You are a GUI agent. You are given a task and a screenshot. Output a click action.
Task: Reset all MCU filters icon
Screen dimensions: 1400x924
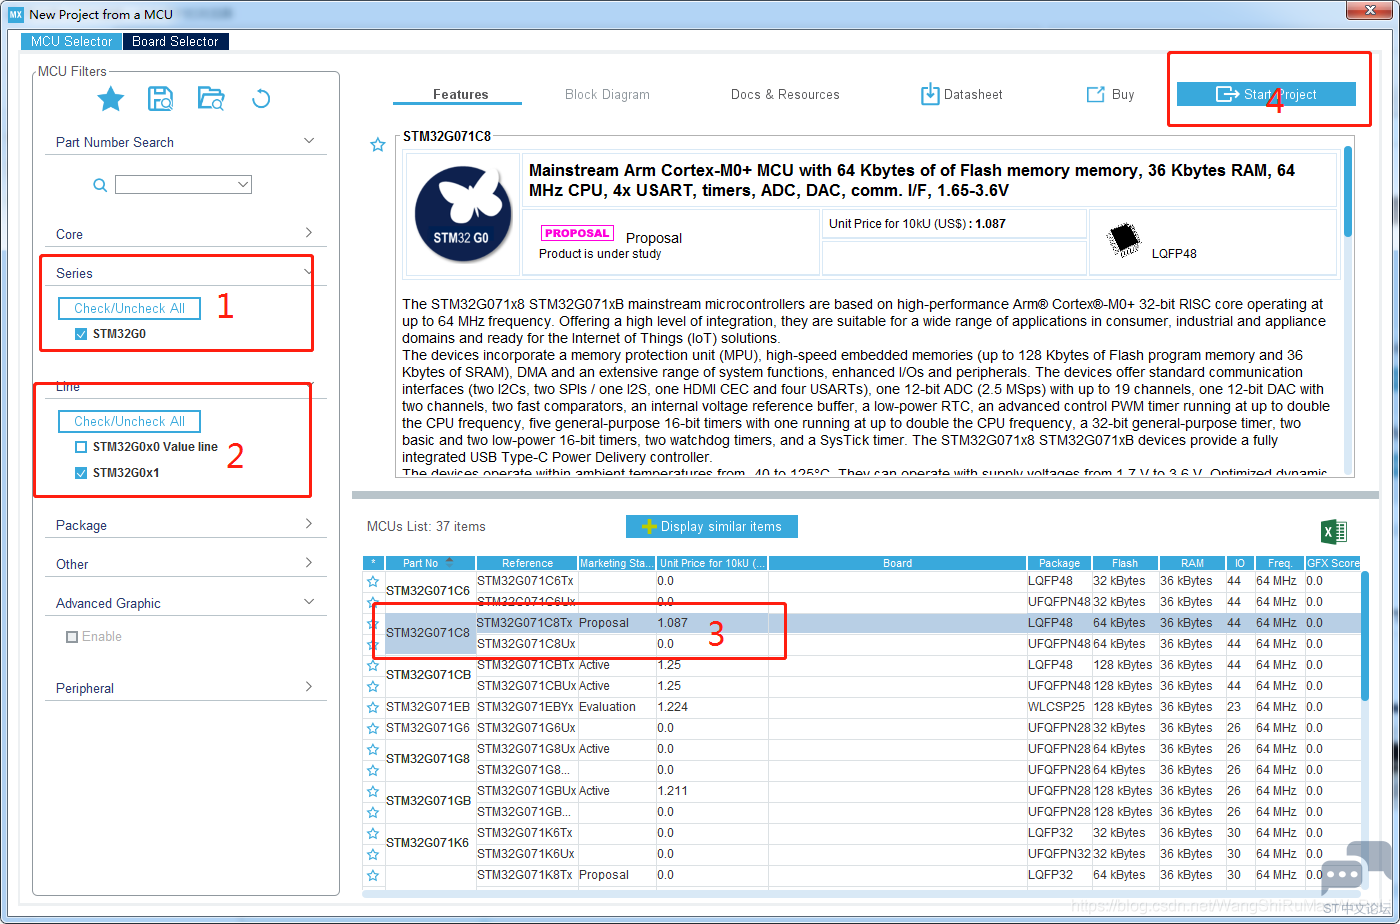coord(261,98)
